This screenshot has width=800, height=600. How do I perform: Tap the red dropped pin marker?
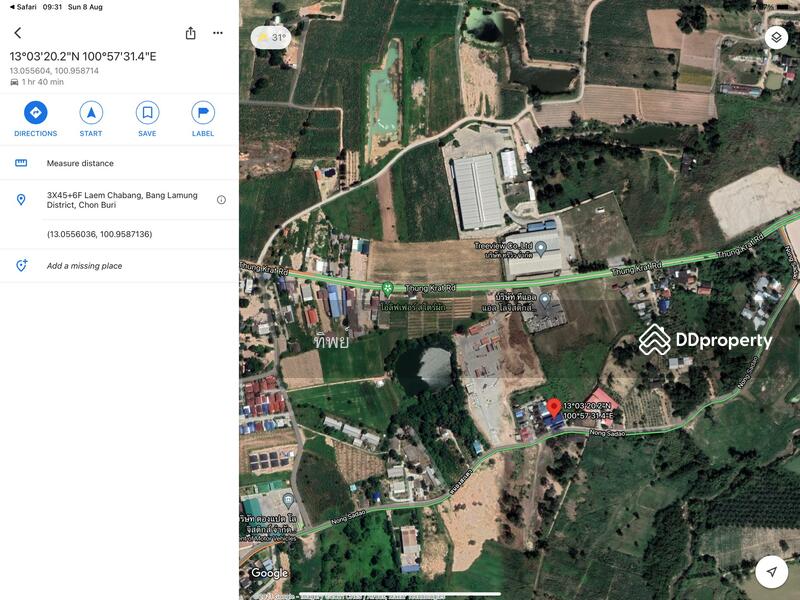pyautogui.click(x=554, y=407)
